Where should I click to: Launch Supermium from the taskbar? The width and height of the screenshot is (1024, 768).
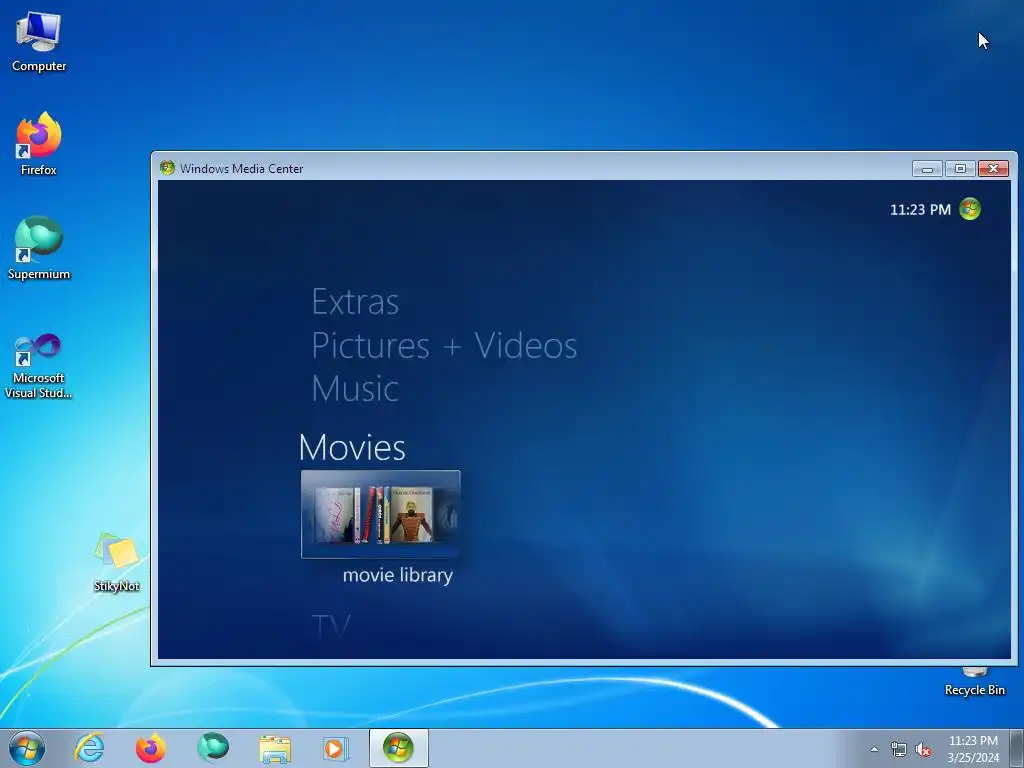click(x=213, y=748)
